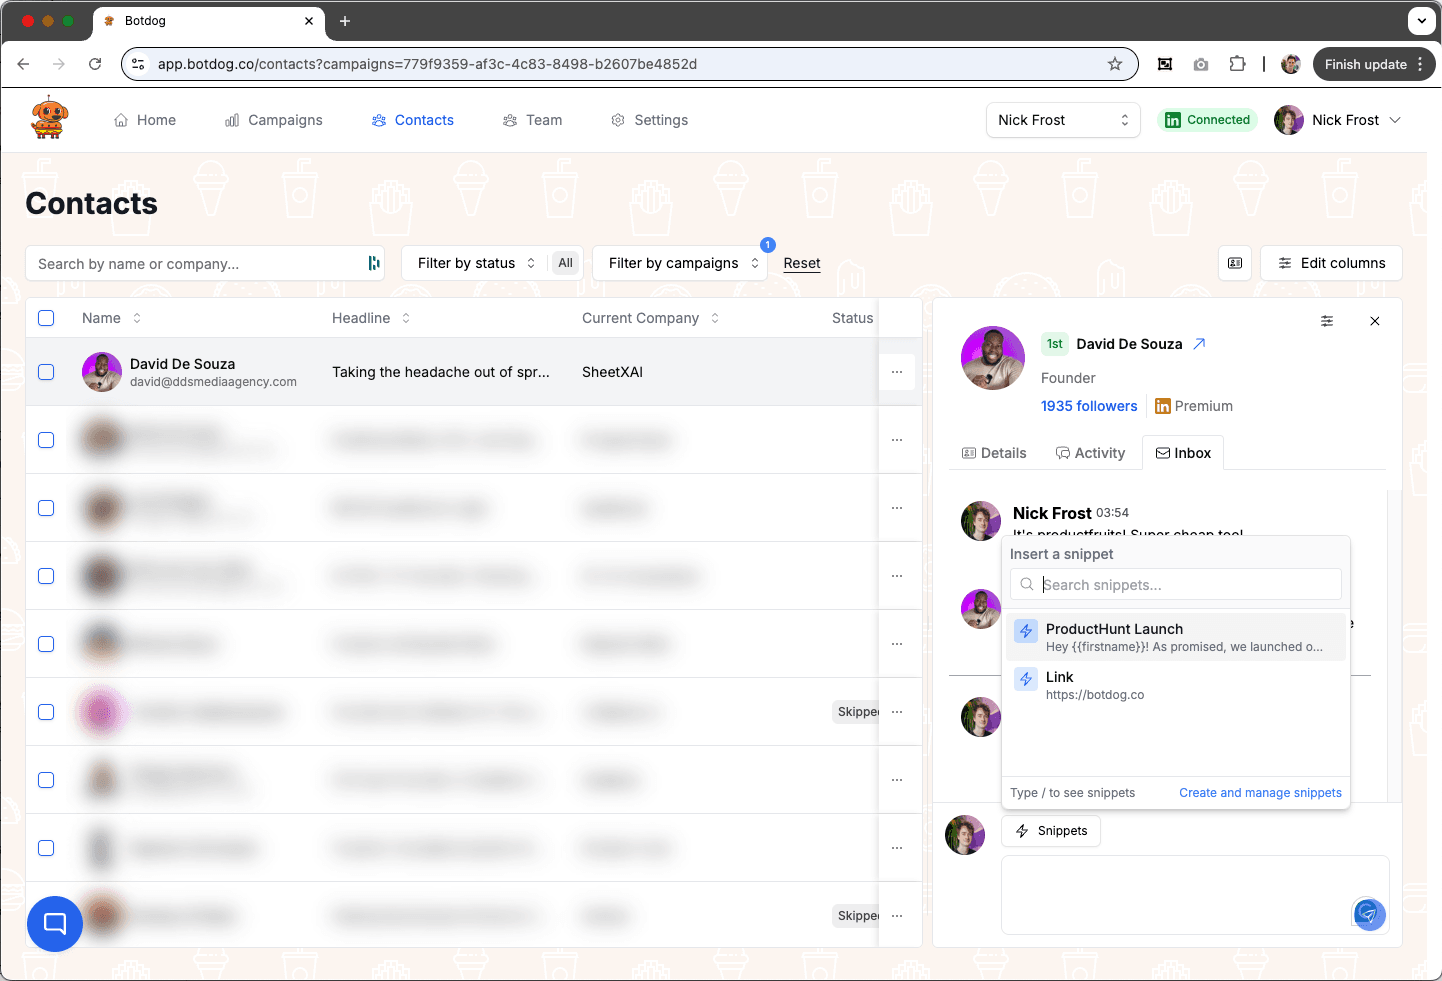Image resolution: width=1442 pixels, height=981 pixels.
Task: Open David De Souza's profile via external link arrow
Action: (x=1201, y=343)
